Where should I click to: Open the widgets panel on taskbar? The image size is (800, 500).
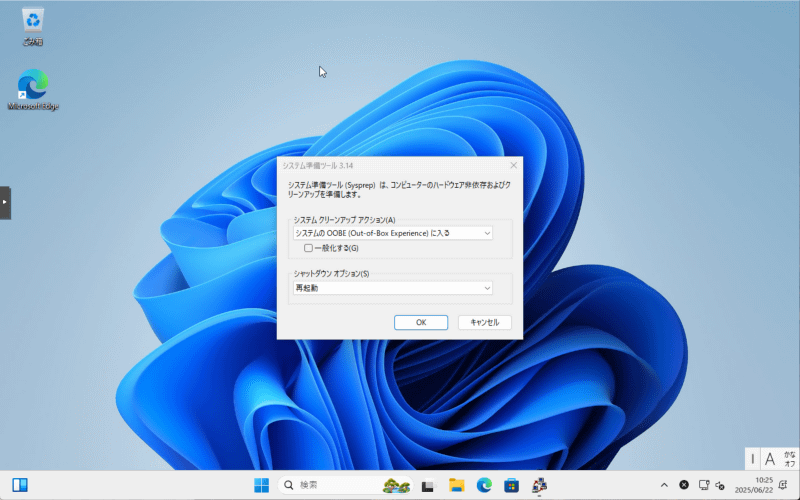point(20,485)
